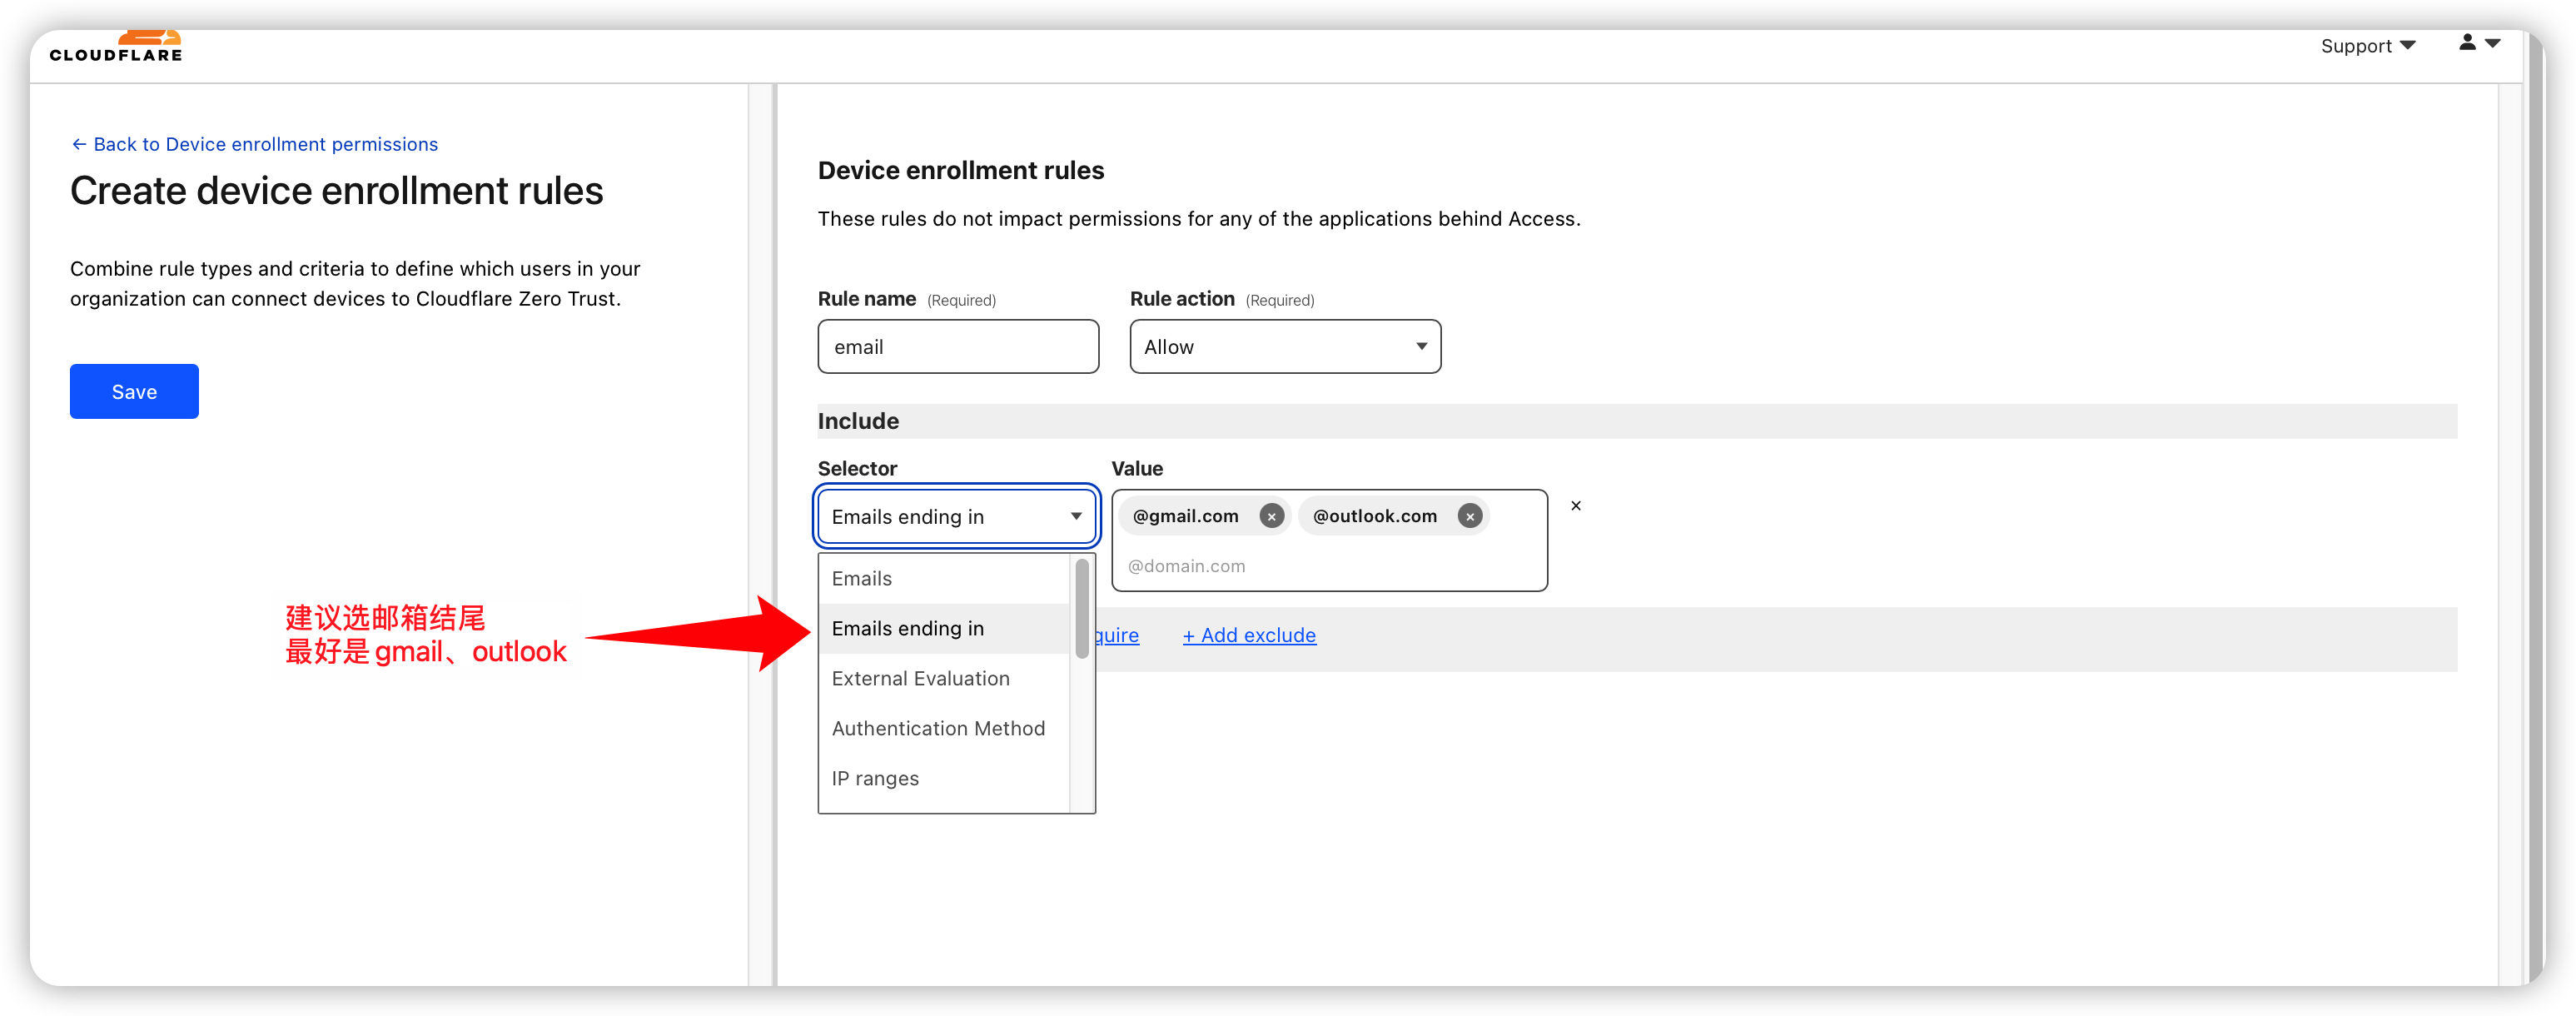The image size is (2576, 1016).
Task: Choose Emails from the selector list
Action: (862, 579)
